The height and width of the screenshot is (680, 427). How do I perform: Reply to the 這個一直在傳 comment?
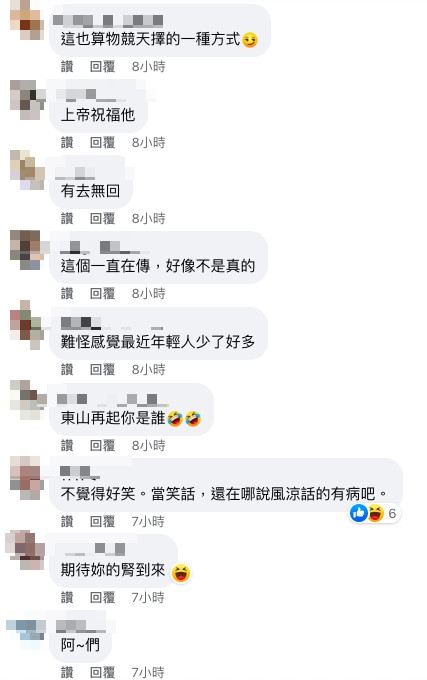tap(102, 294)
